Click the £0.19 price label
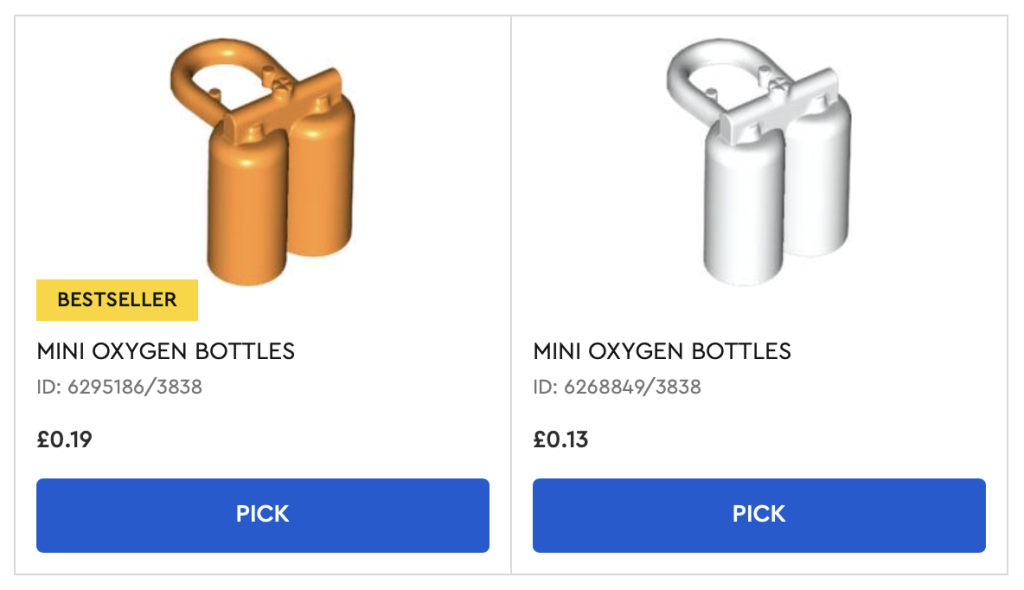 64,439
